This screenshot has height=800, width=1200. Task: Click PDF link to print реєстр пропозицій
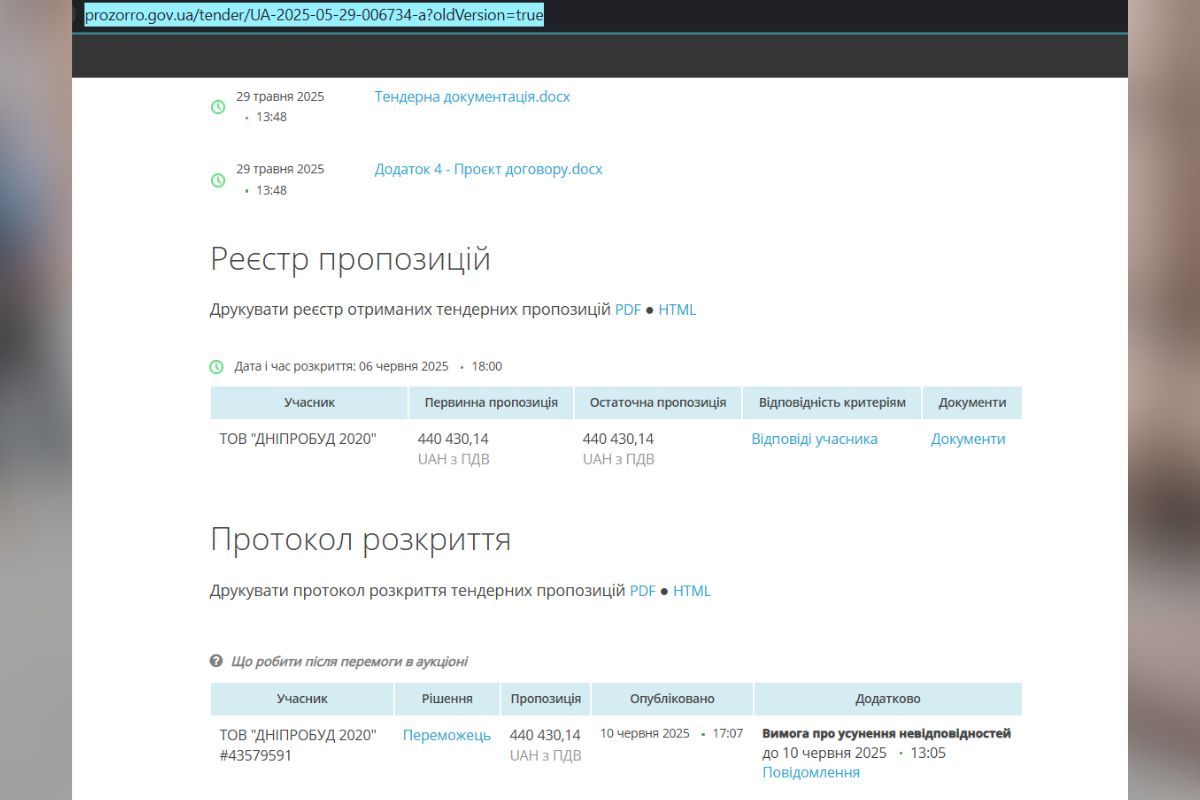coord(628,309)
